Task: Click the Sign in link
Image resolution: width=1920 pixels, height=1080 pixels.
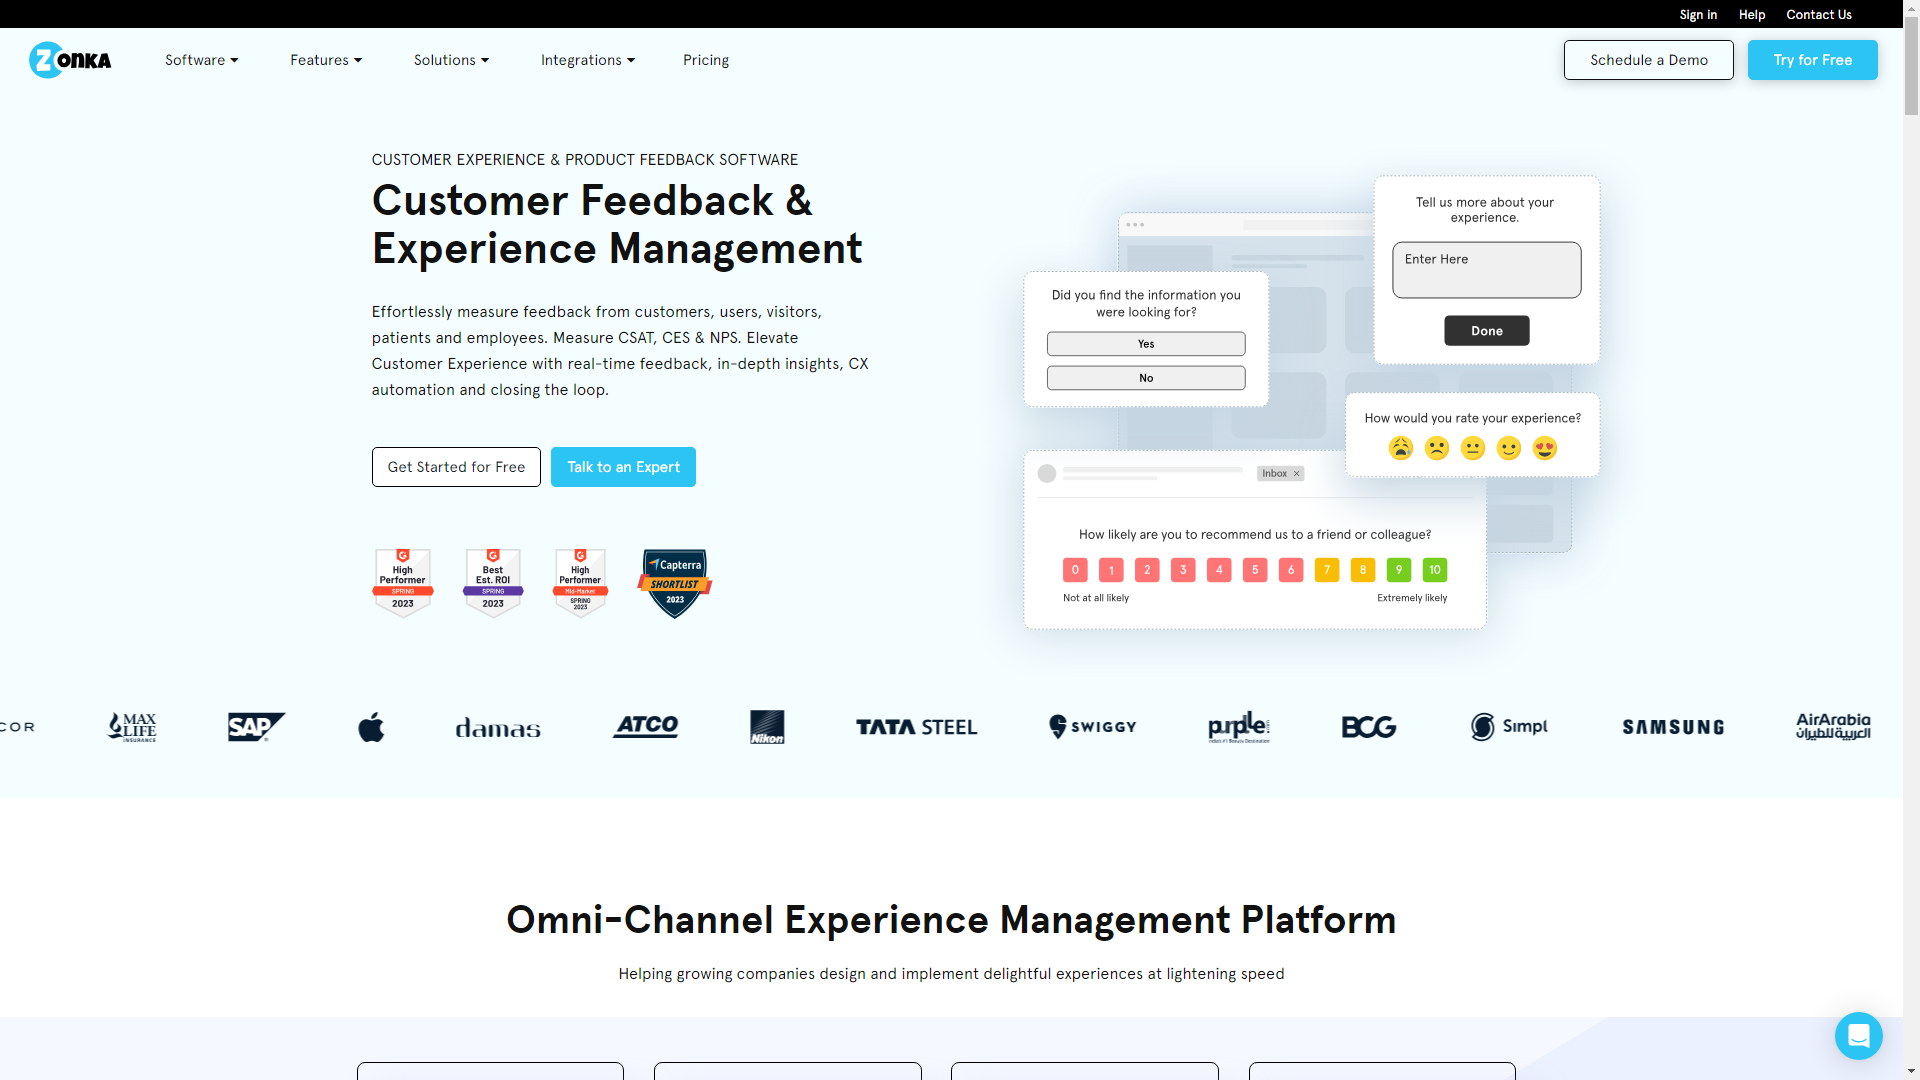Action: (1698, 14)
